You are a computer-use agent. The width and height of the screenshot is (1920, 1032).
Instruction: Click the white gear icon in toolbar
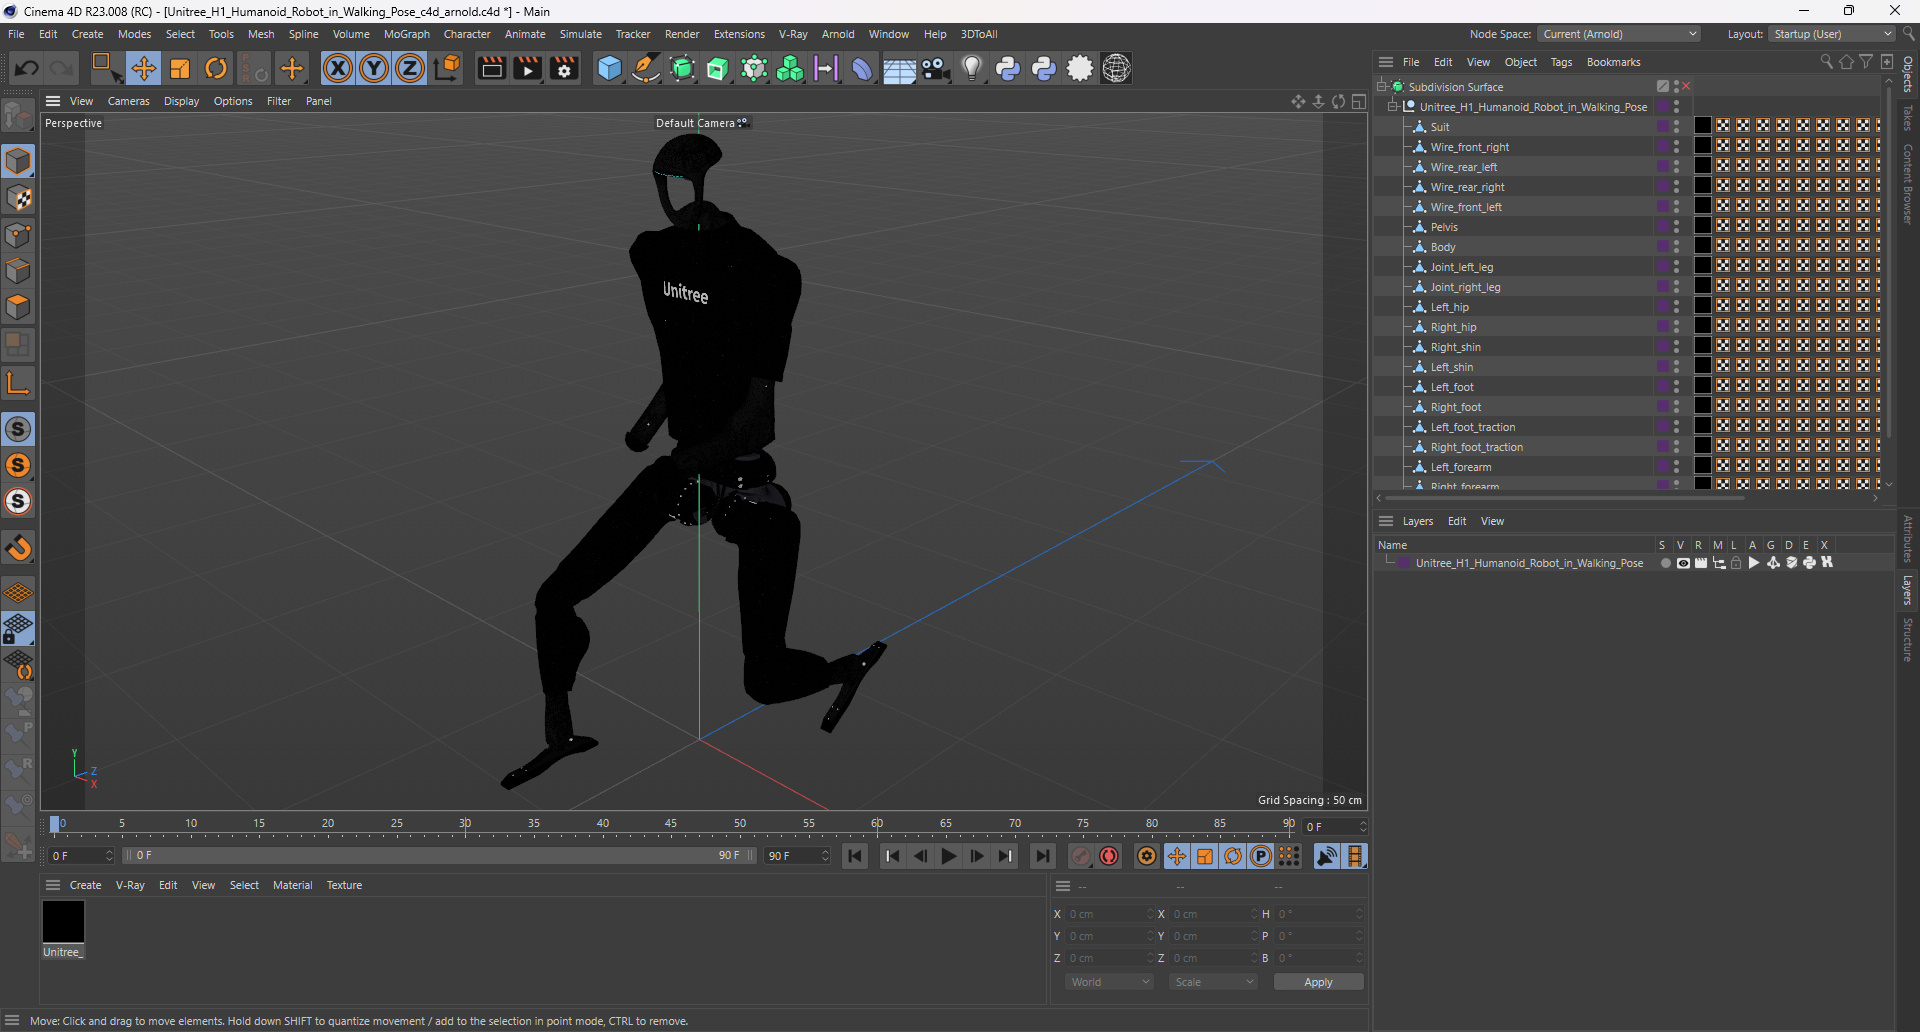1080,68
